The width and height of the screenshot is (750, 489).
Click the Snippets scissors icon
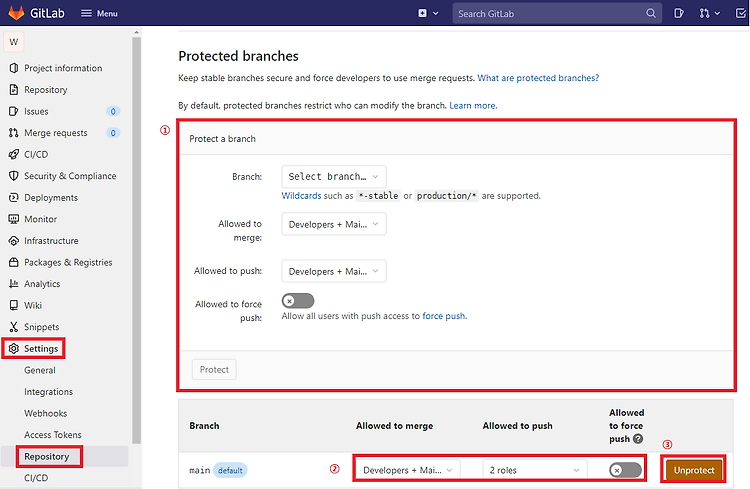pyautogui.click(x=14, y=327)
